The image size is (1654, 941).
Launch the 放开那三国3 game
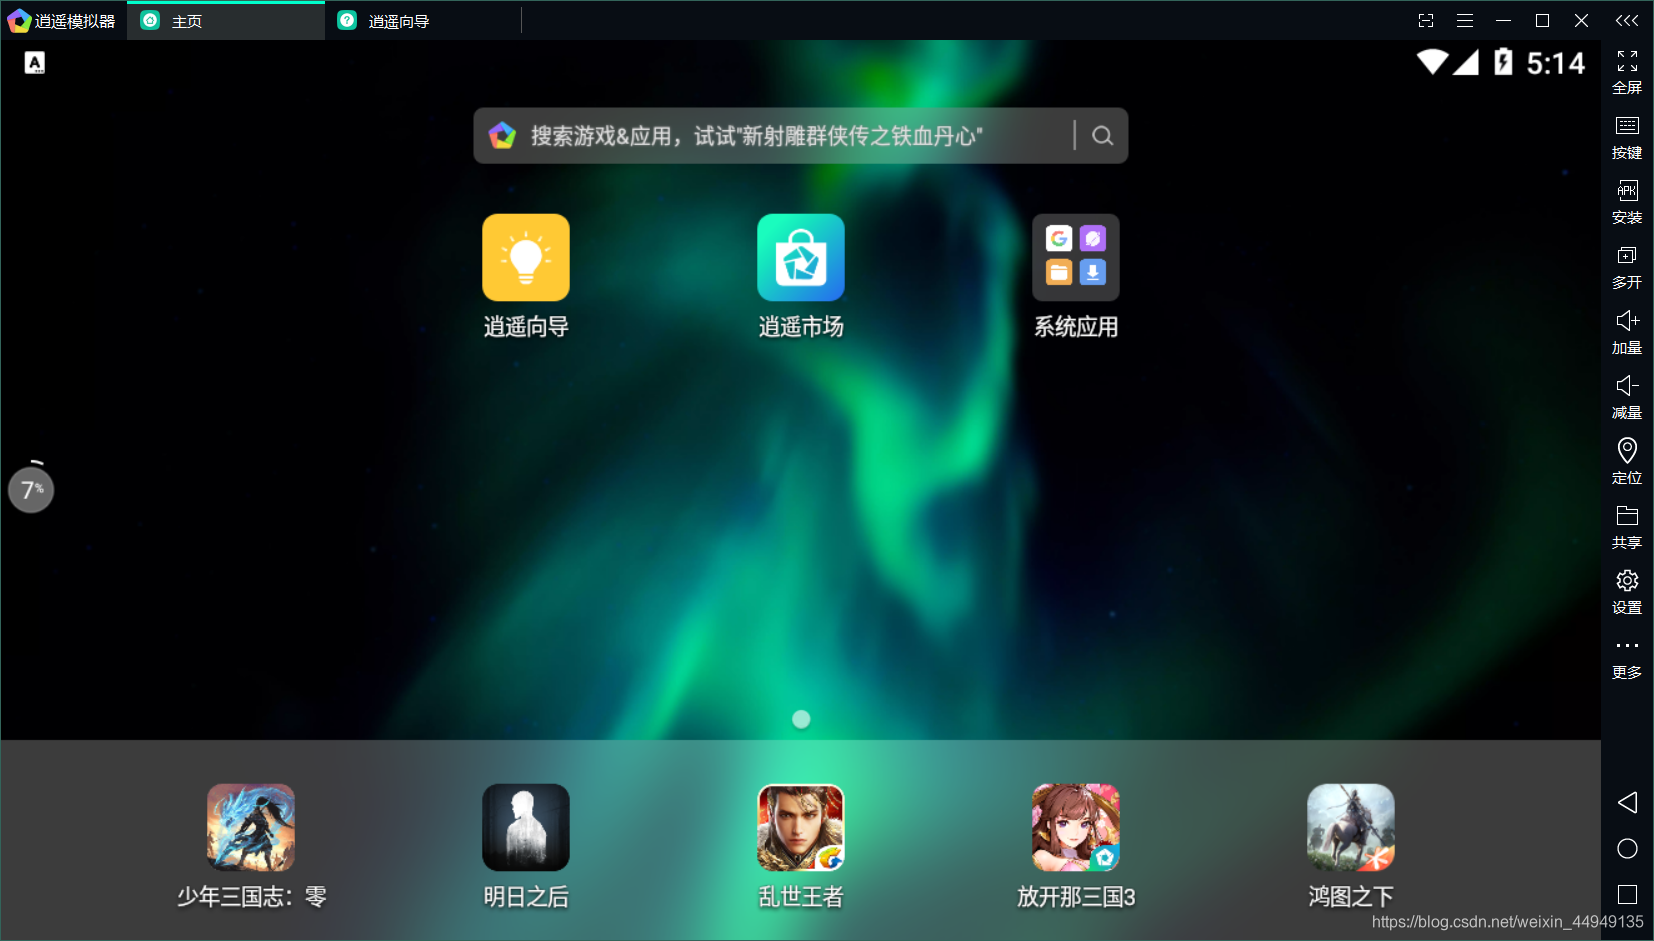point(1076,828)
